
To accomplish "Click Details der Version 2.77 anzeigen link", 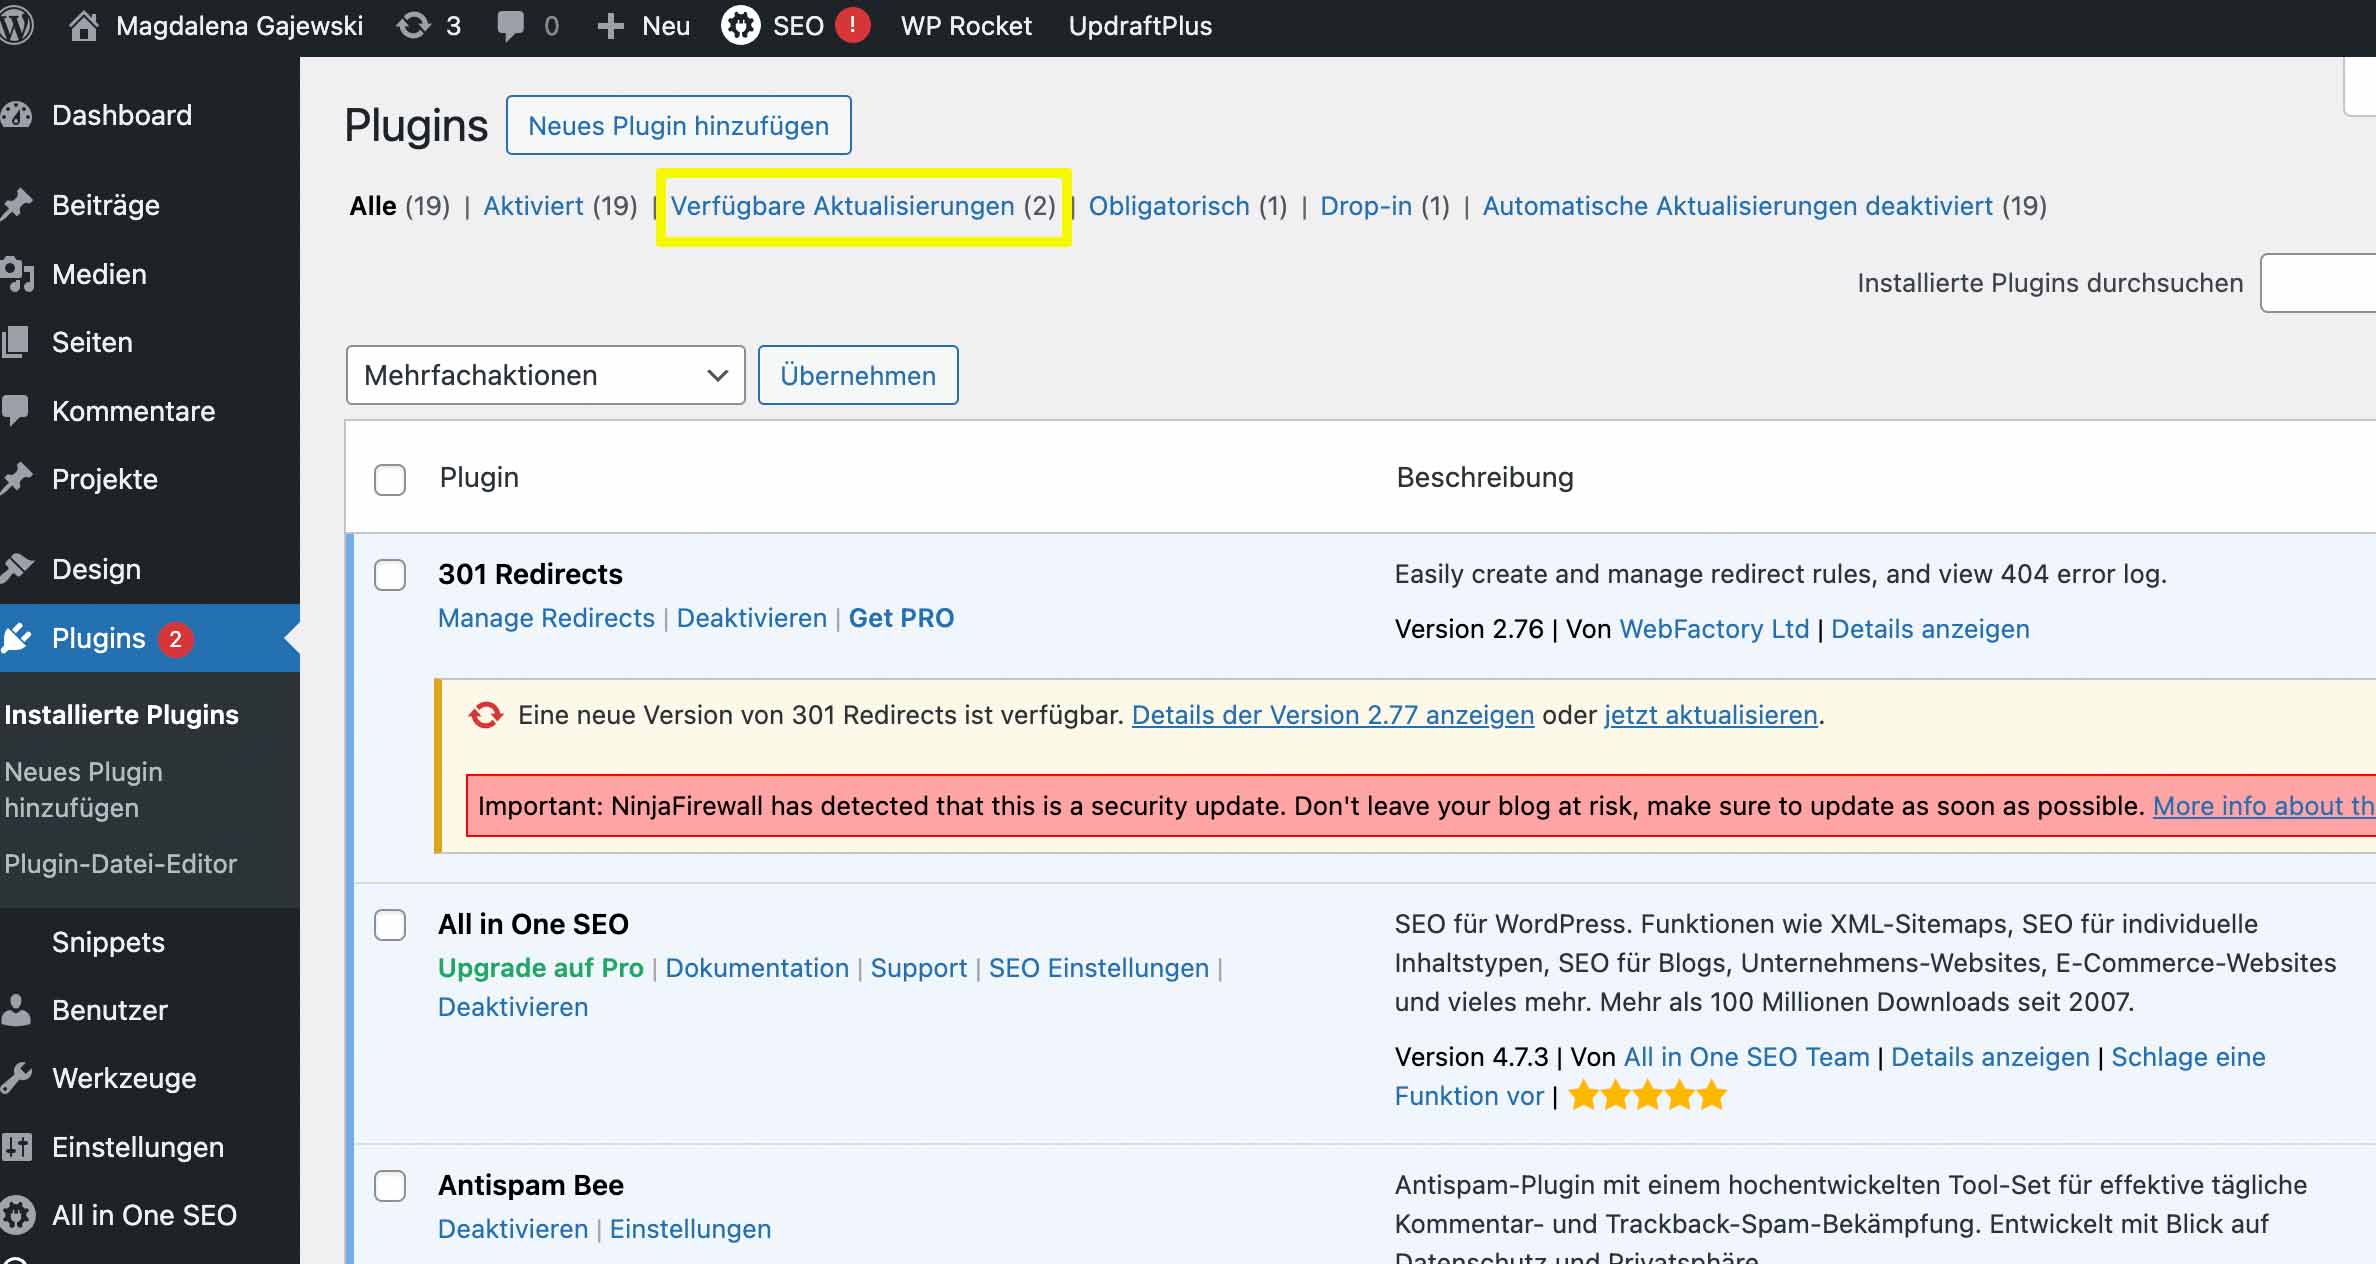I will point(1333,715).
